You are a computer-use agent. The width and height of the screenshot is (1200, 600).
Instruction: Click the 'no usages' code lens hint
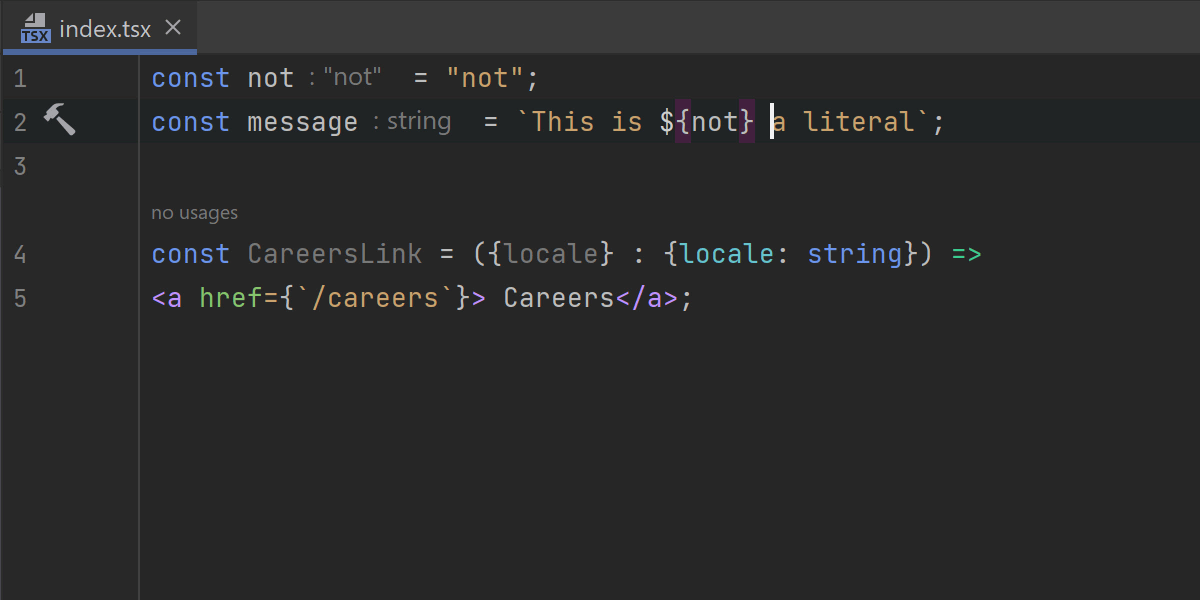(x=194, y=212)
